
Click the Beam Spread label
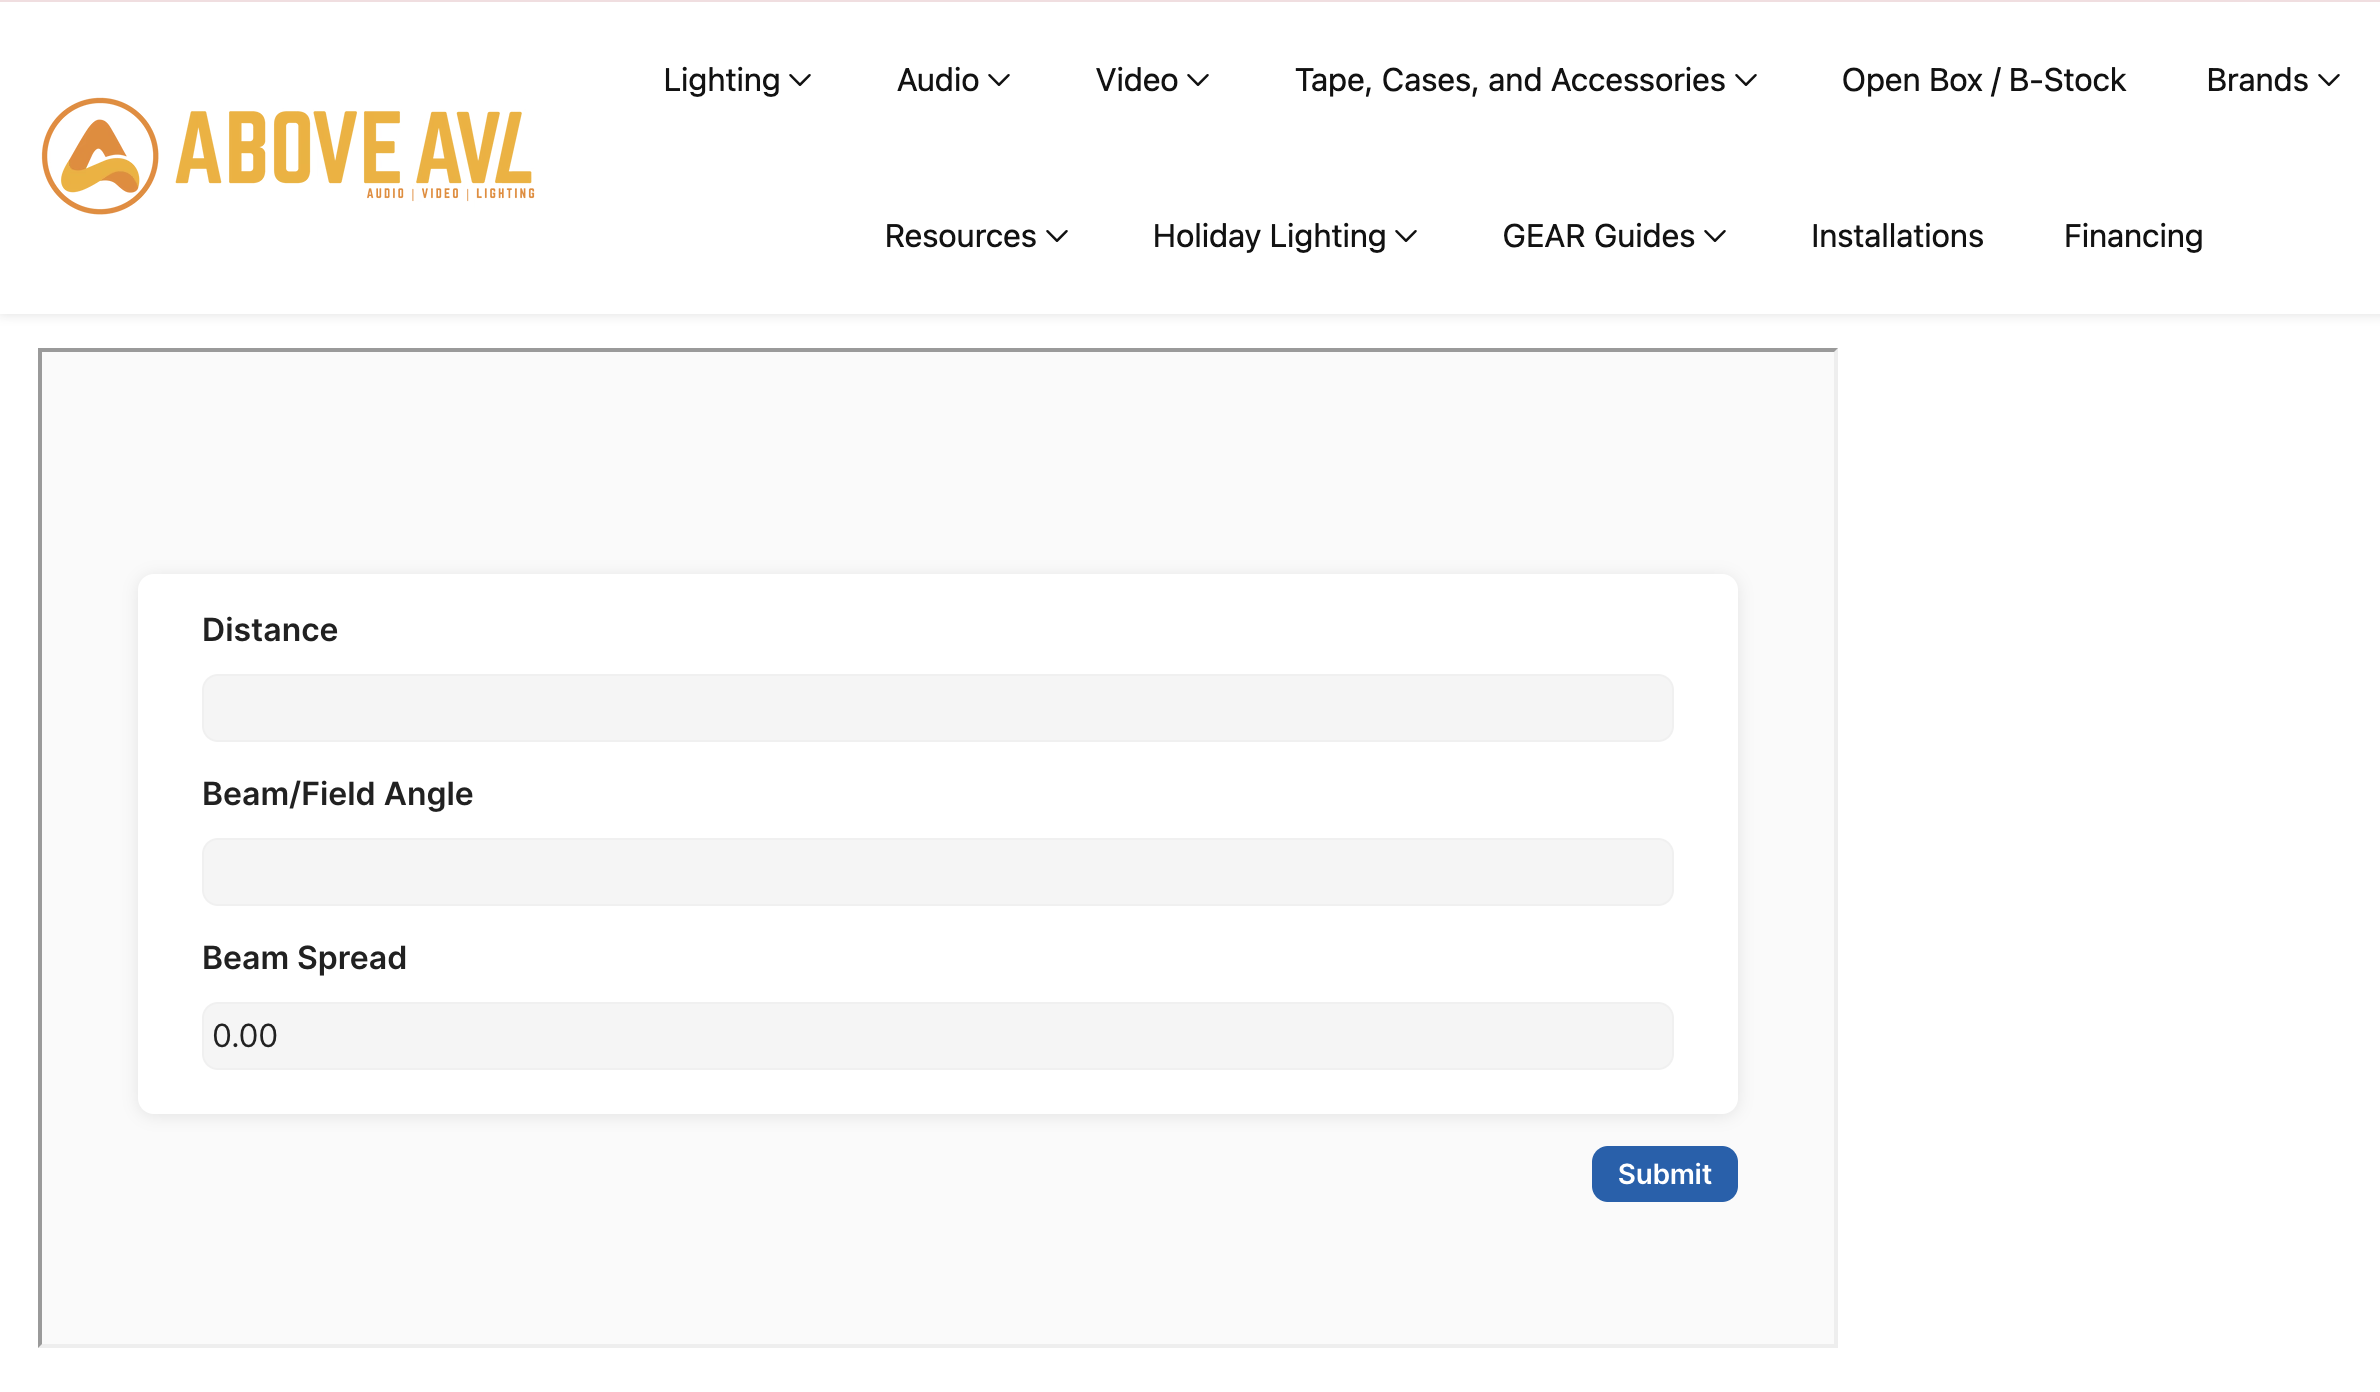tap(304, 958)
